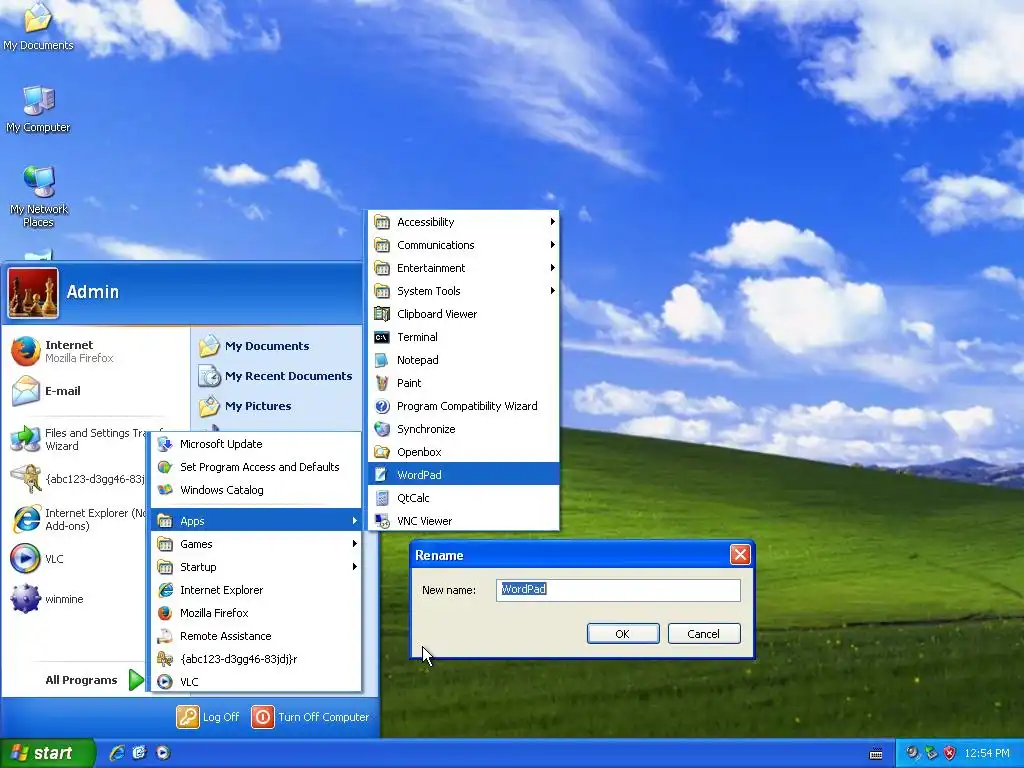Click the Admin chess user picture

(33, 293)
